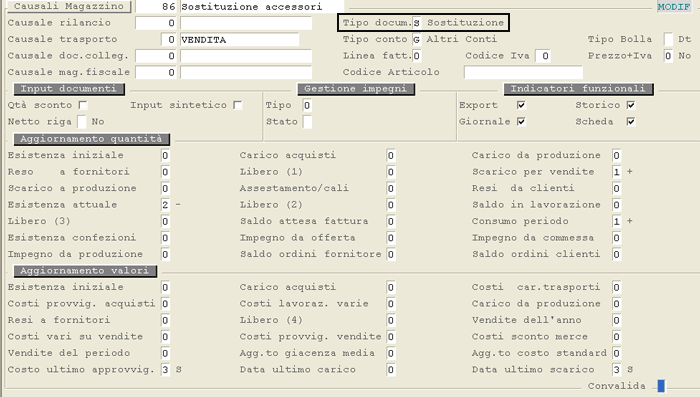Click the Saldo ordini clienti field
This screenshot has width=700, height=397.
tap(617, 255)
